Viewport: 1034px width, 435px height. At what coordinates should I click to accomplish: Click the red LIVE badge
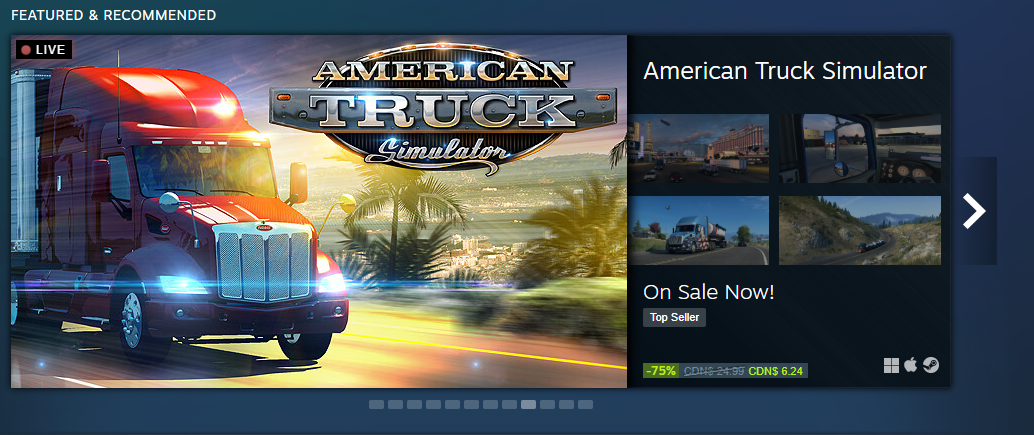pyautogui.click(x=43, y=49)
